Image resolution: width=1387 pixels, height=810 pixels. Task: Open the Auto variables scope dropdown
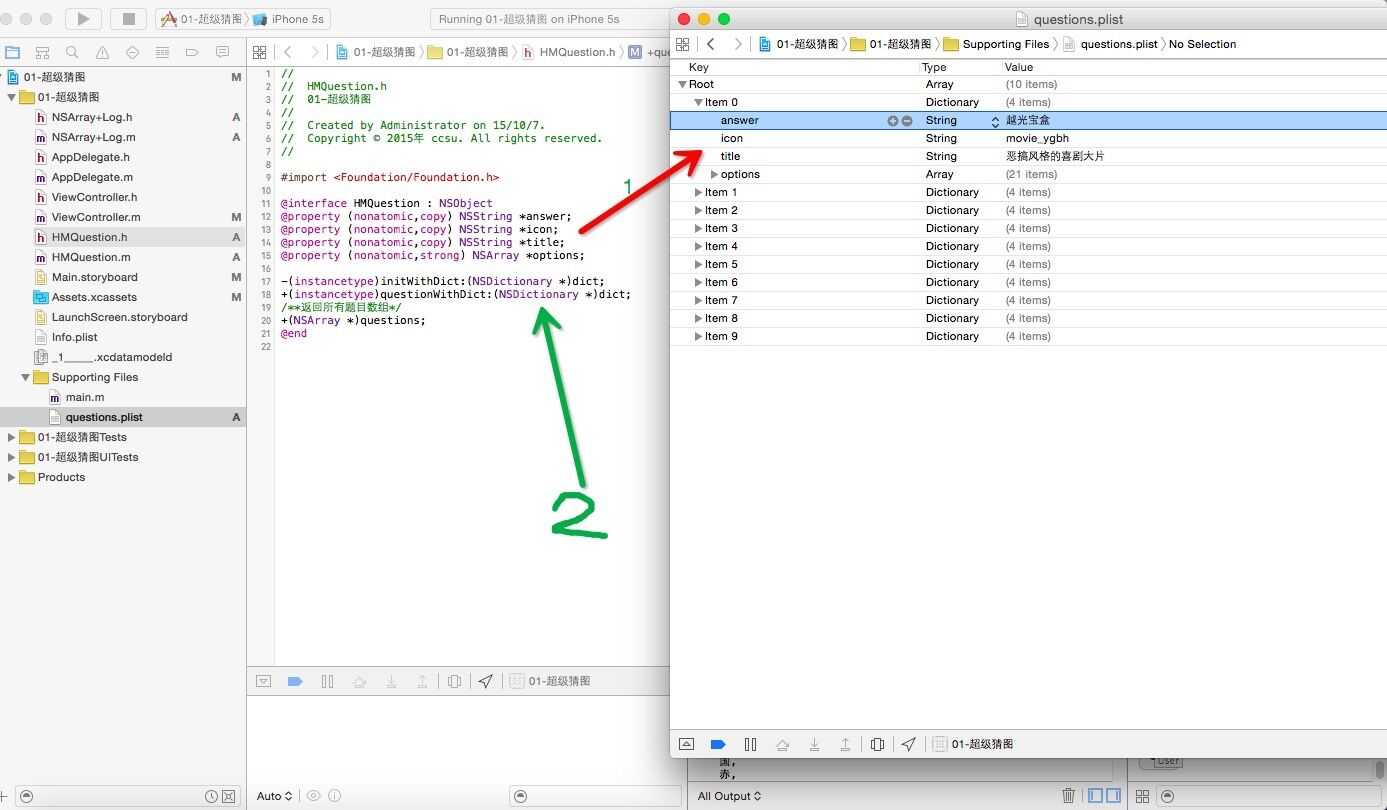click(x=274, y=796)
